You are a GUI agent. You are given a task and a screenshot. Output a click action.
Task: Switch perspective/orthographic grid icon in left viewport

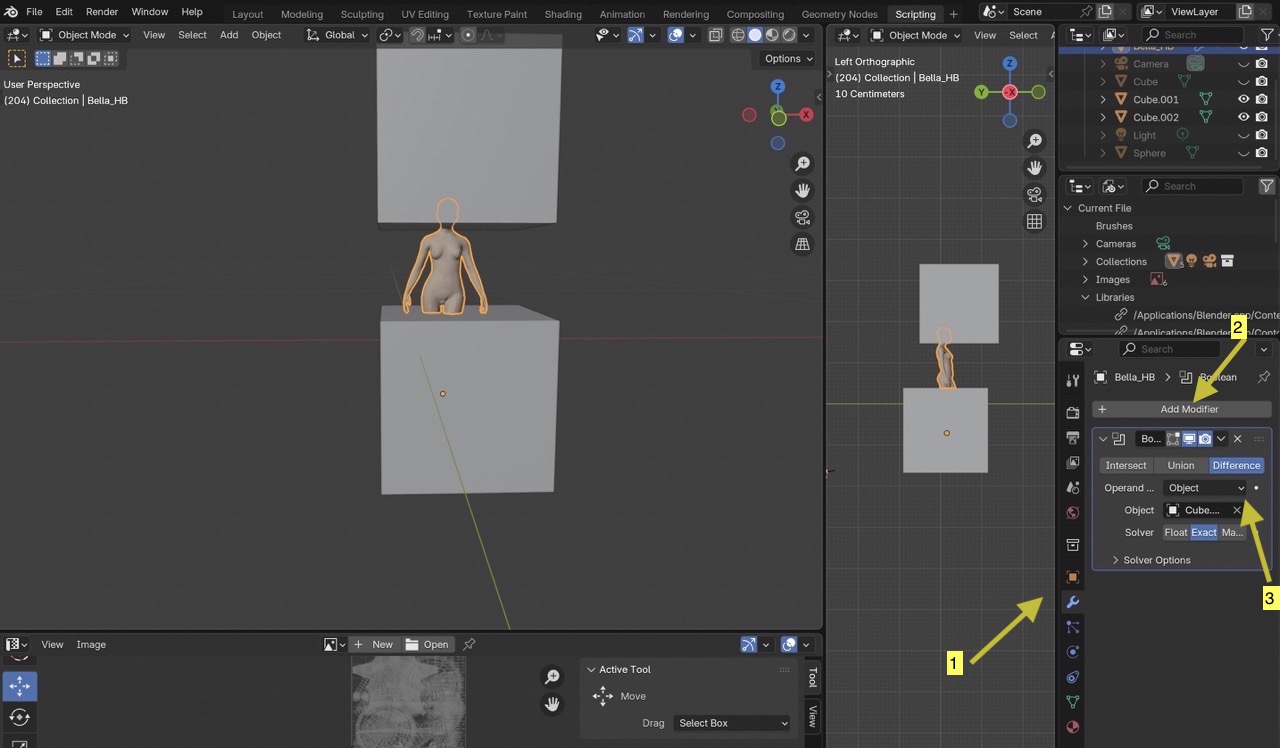click(802, 244)
